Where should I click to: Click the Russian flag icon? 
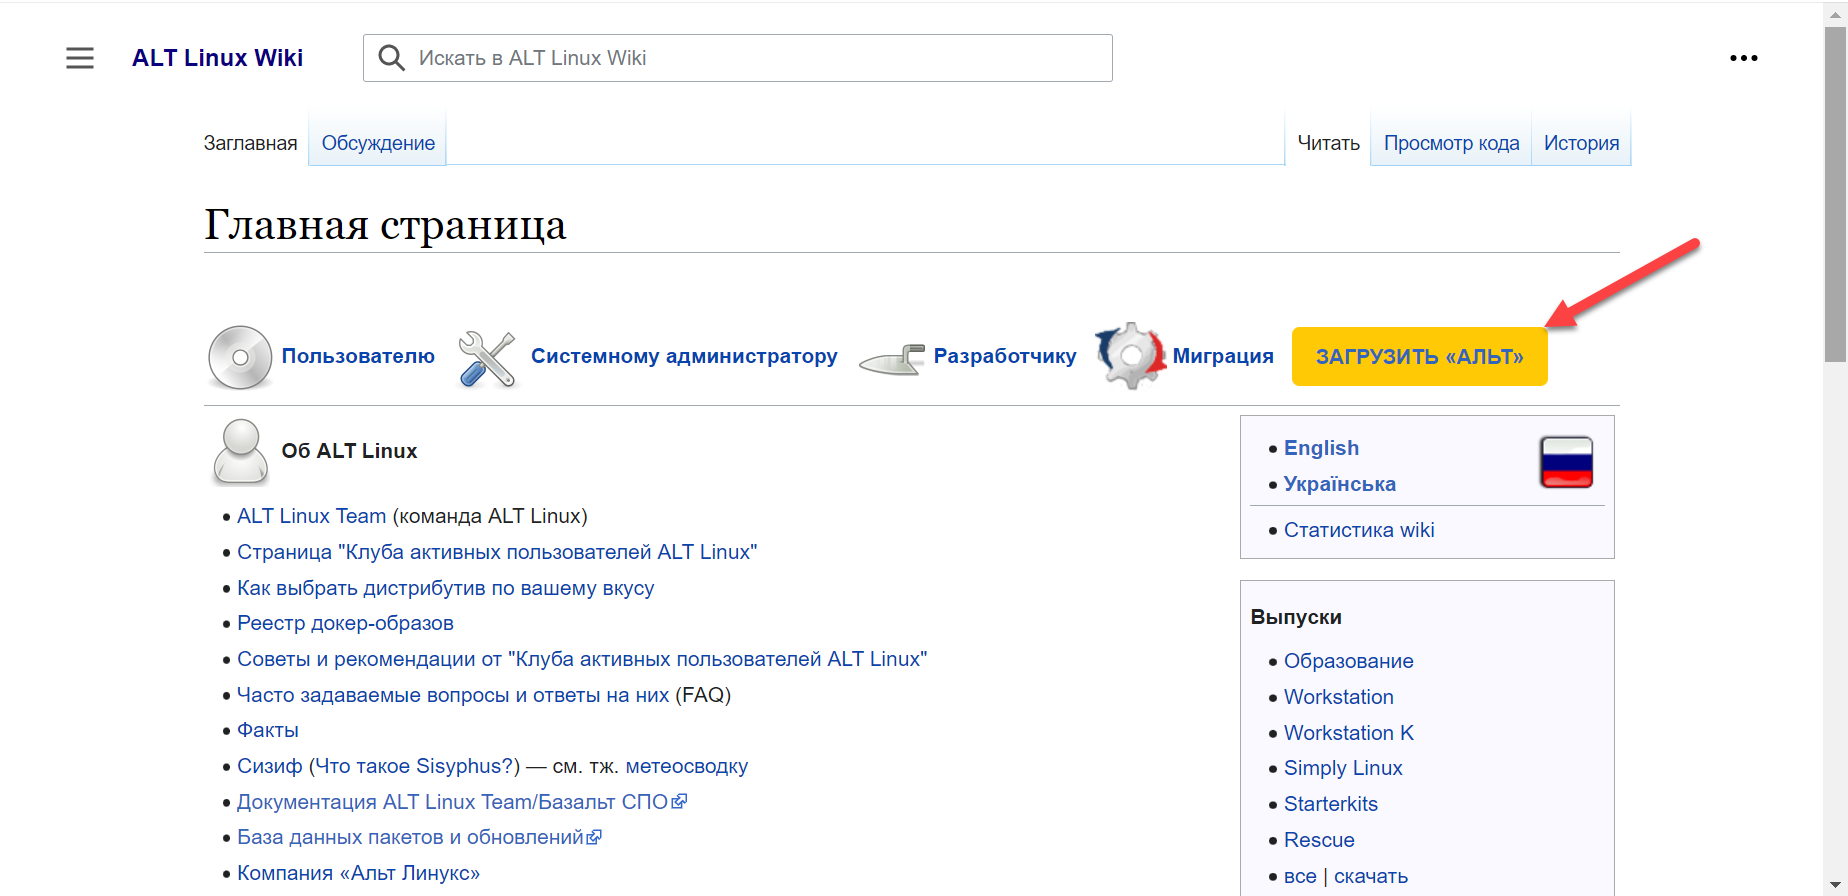1566,462
